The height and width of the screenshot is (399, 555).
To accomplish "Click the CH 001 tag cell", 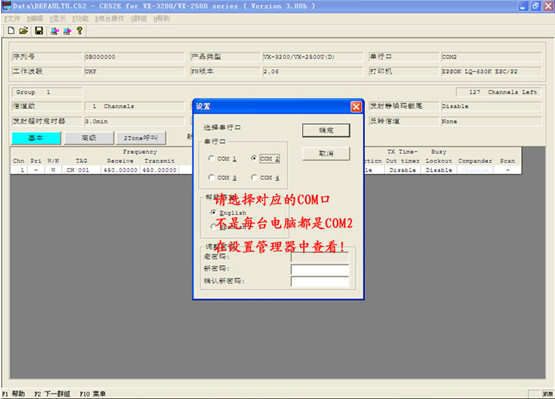I will (x=81, y=170).
